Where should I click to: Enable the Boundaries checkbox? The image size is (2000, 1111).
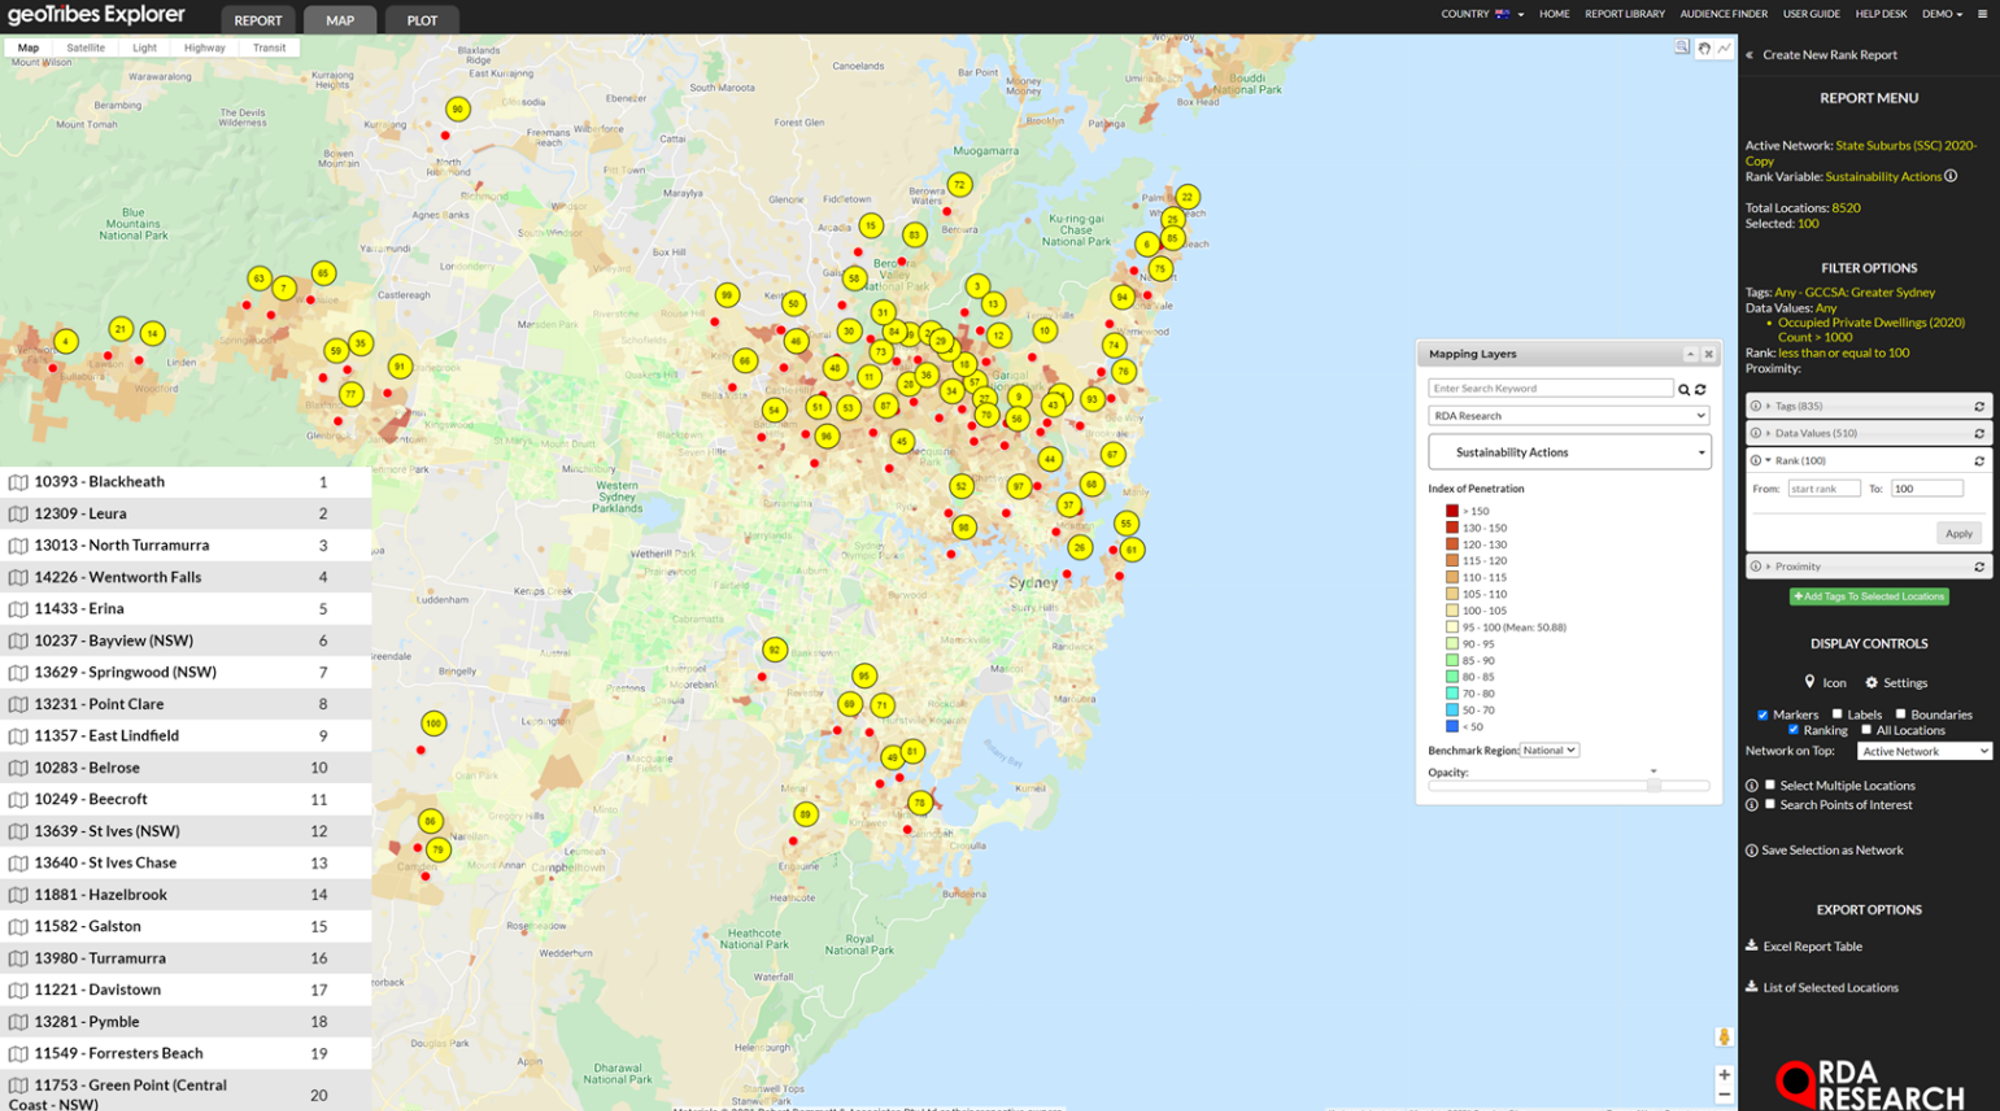point(1901,714)
